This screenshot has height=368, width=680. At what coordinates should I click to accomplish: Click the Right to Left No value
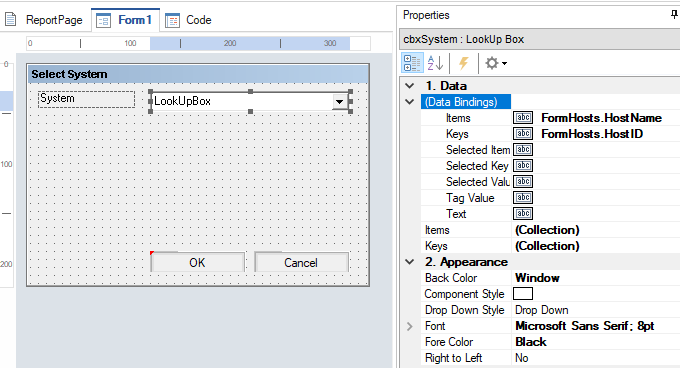tap(521, 358)
